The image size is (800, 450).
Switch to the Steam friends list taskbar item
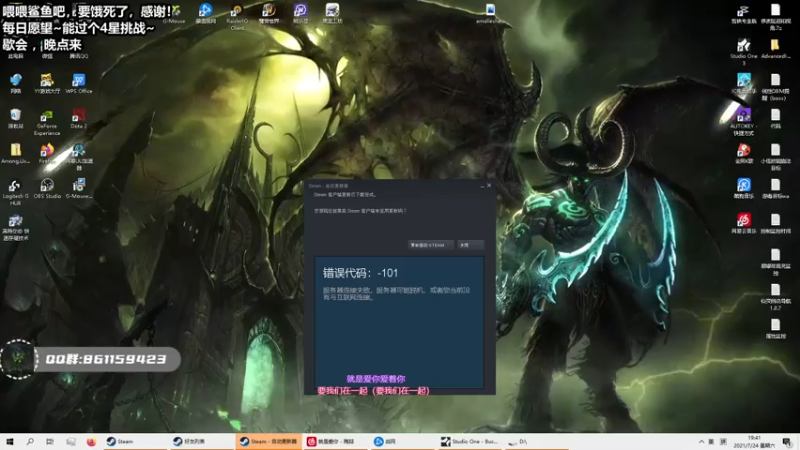pyautogui.click(x=202, y=441)
